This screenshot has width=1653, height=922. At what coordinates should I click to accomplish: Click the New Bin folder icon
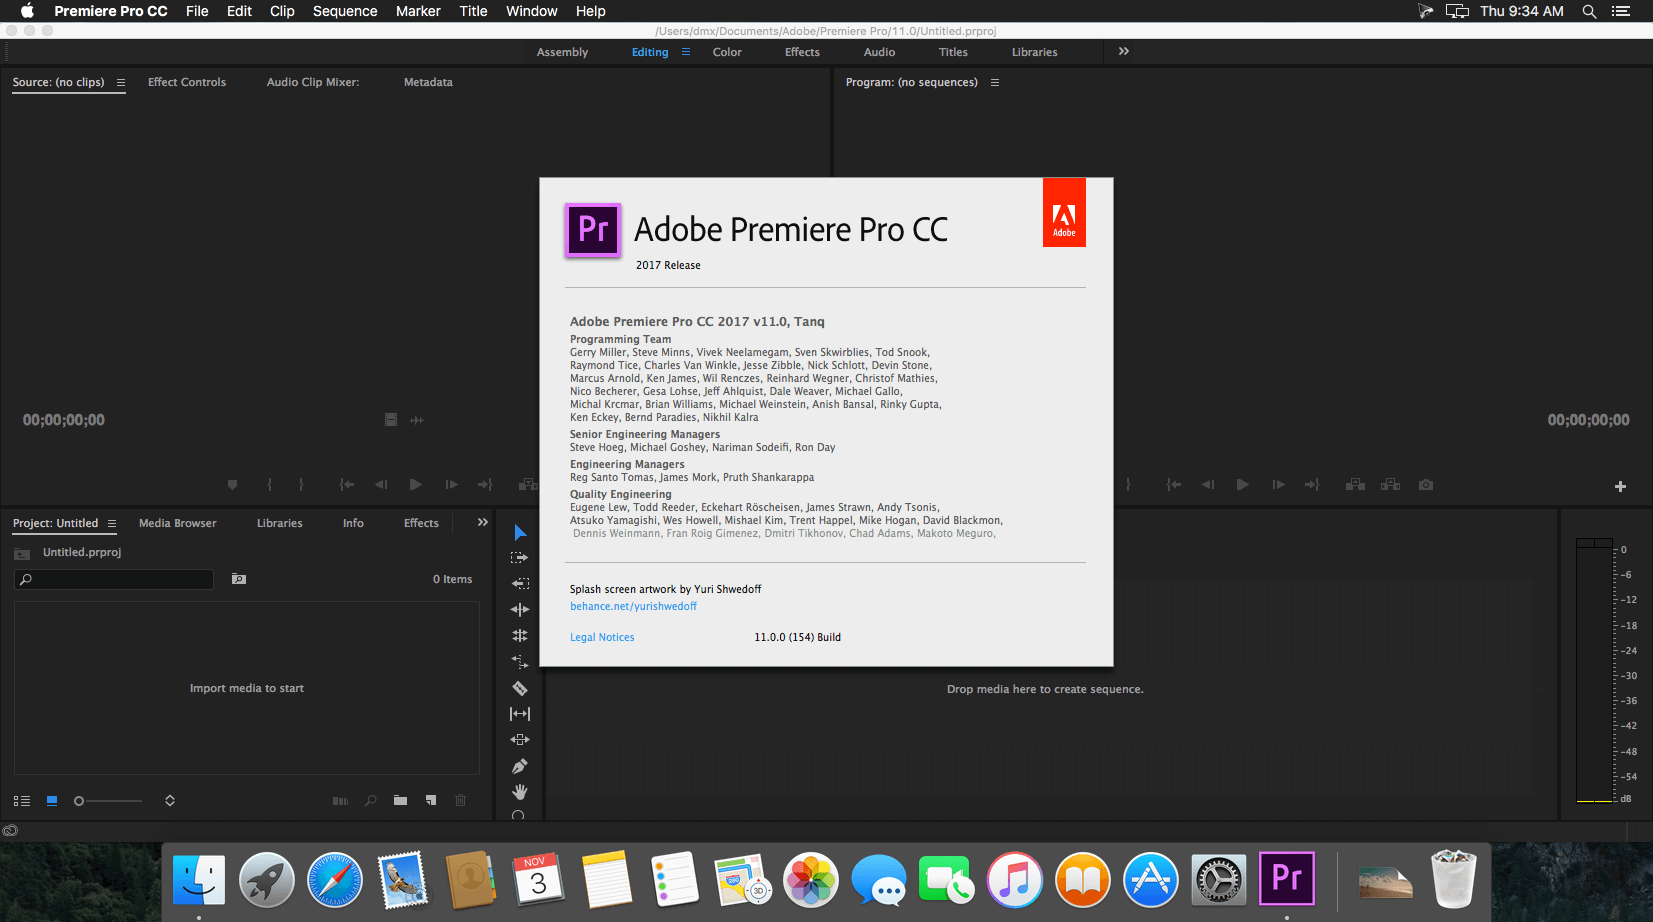point(400,800)
